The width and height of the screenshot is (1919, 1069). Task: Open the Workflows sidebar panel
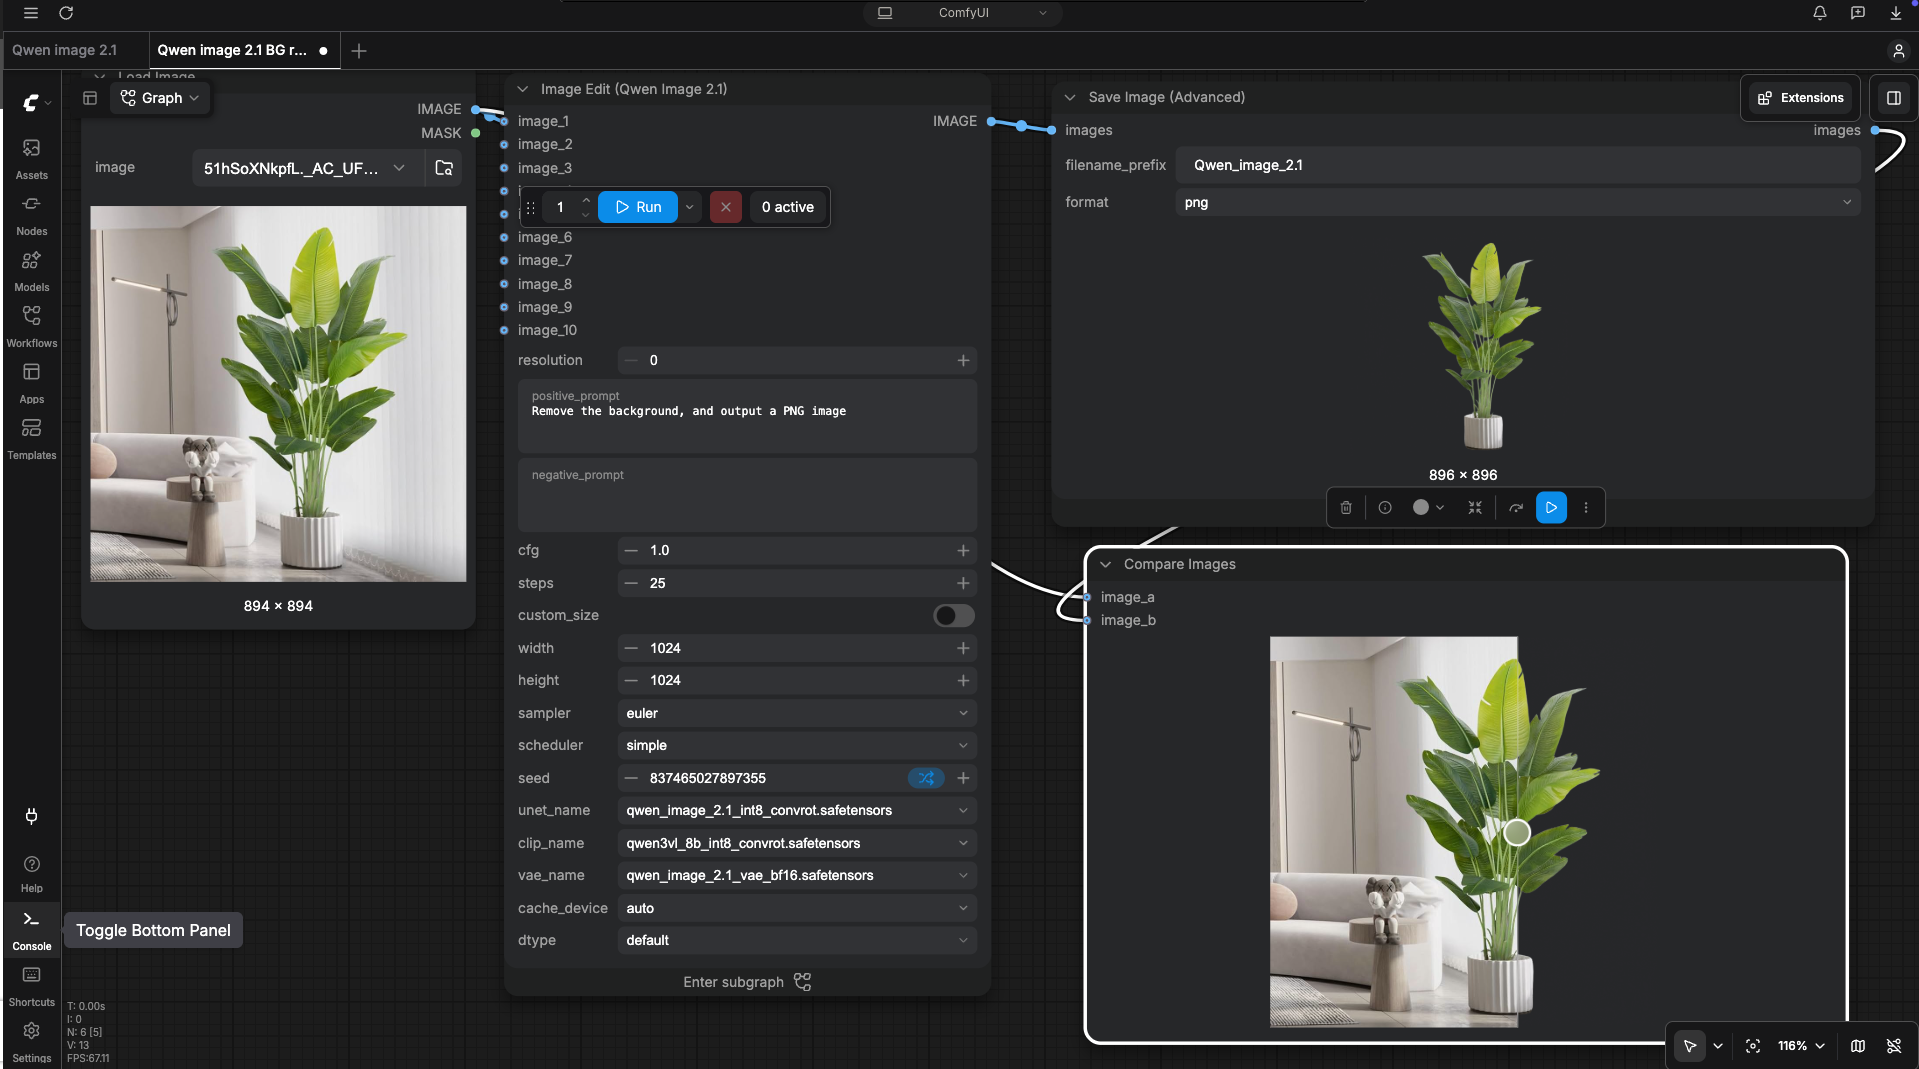31,326
